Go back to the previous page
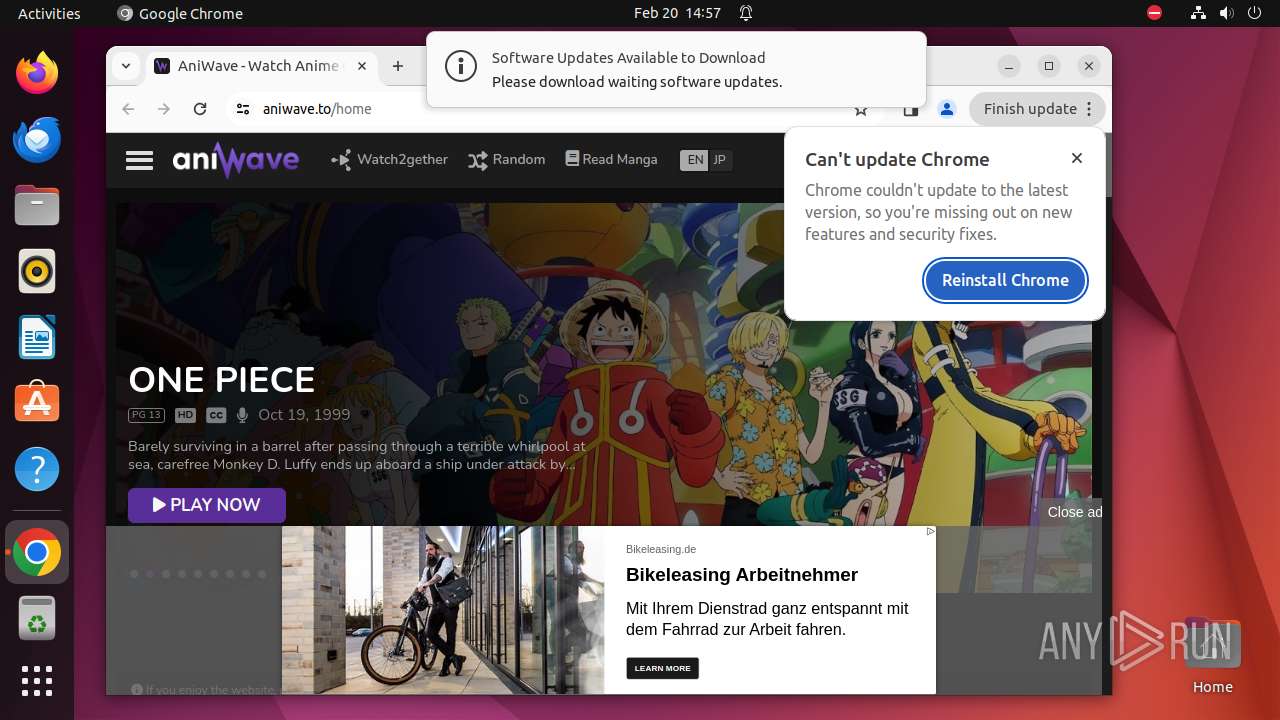The height and width of the screenshot is (720, 1280). coord(128,109)
